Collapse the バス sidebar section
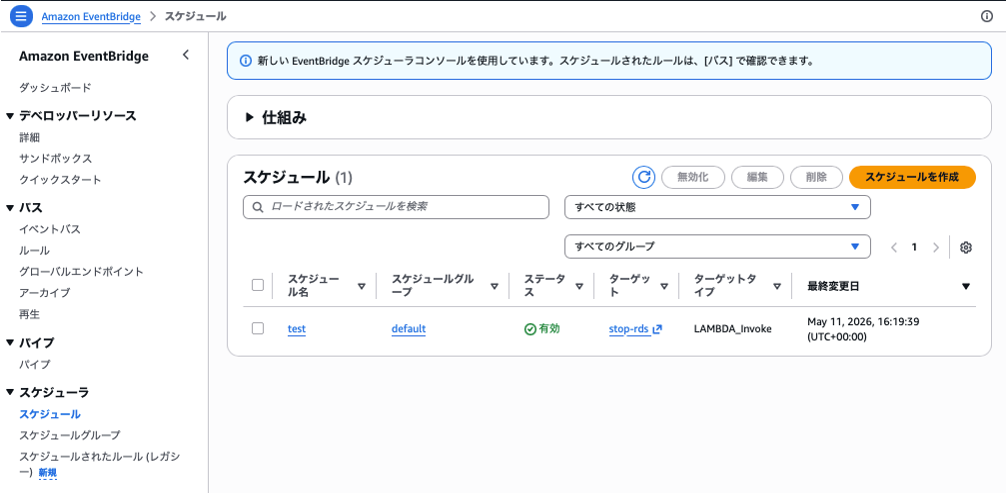This screenshot has height=494, width=1006. (10, 208)
